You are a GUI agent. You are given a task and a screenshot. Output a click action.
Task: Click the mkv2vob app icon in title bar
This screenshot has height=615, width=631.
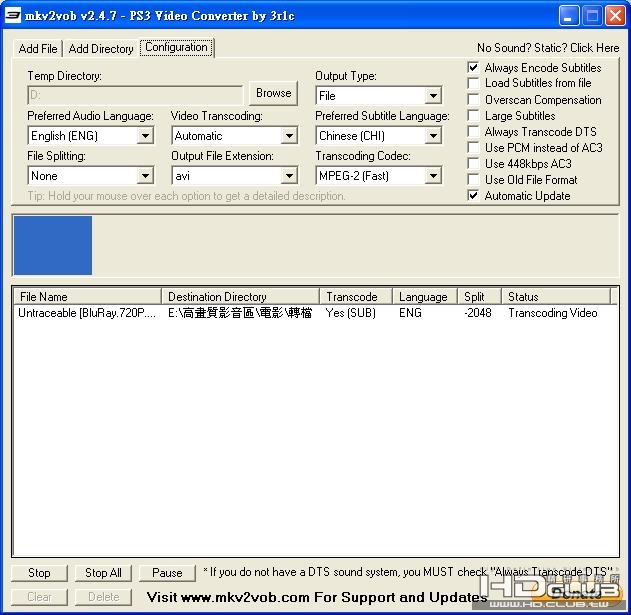pyautogui.click(x=13, y=15)
